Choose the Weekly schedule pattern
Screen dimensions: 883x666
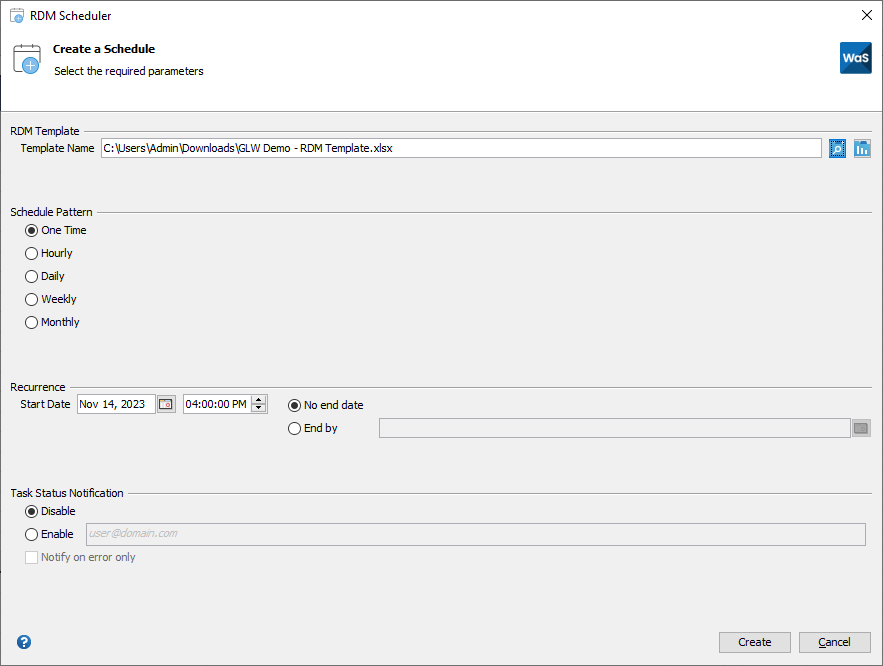click(32, 300)
